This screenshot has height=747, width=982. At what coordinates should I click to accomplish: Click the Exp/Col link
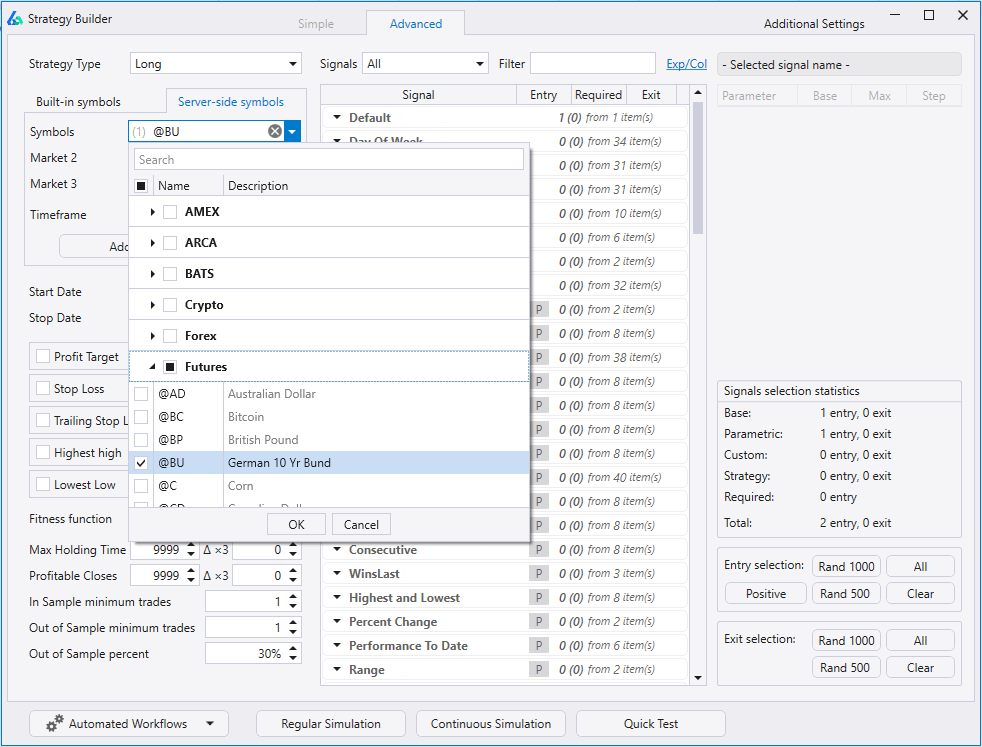[686, 64]
